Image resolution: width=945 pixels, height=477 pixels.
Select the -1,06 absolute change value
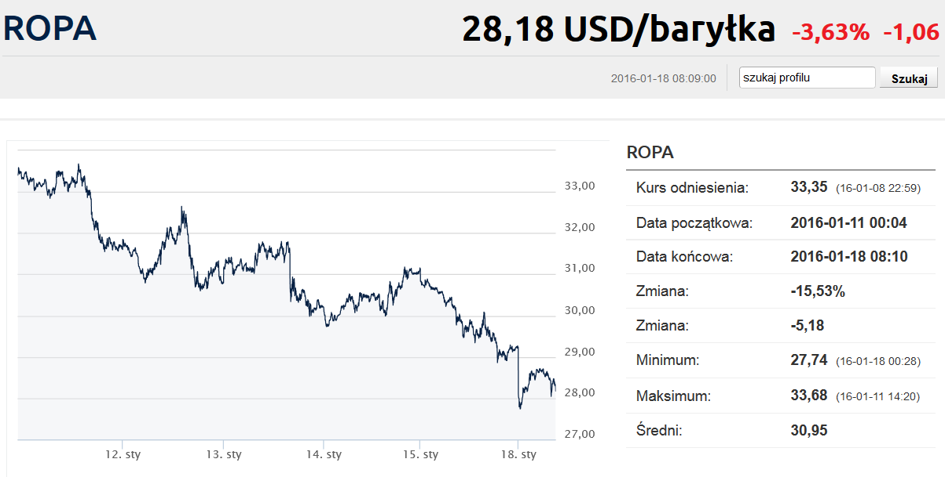point(911,31)
